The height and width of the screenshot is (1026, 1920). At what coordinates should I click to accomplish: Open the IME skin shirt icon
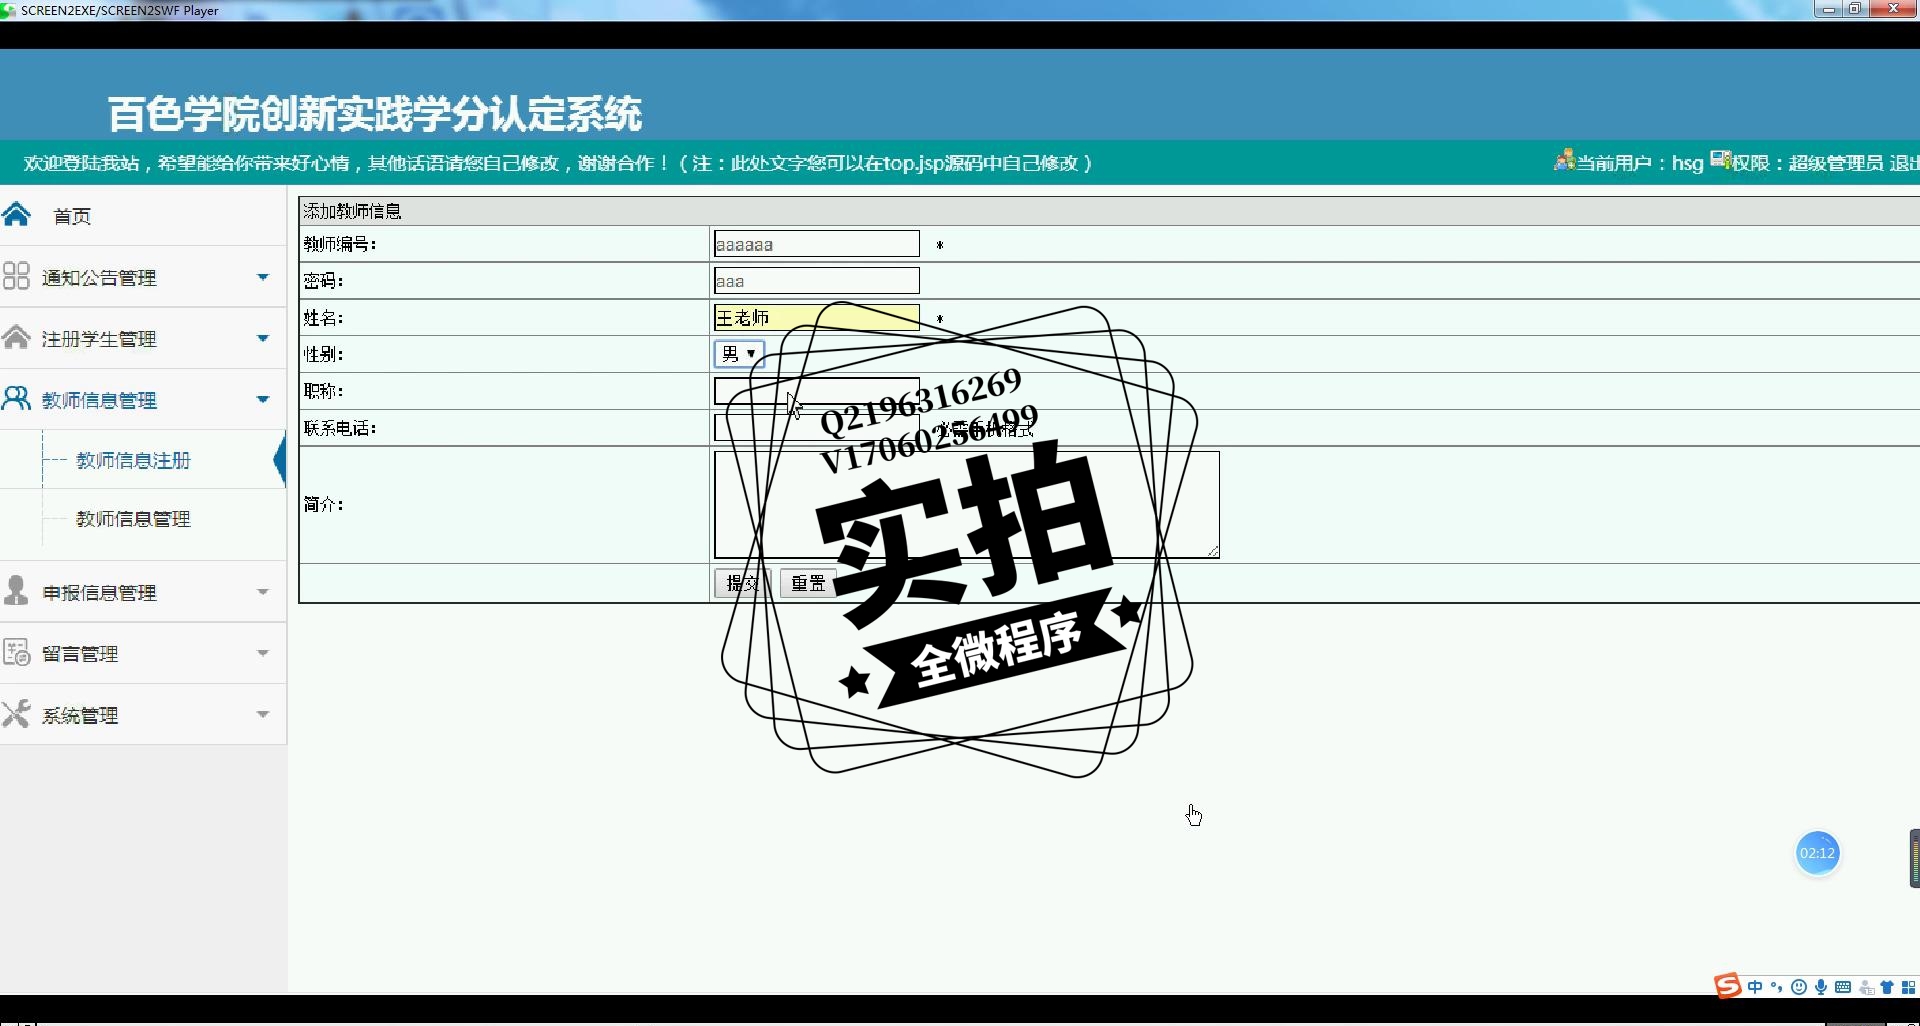1887,988
